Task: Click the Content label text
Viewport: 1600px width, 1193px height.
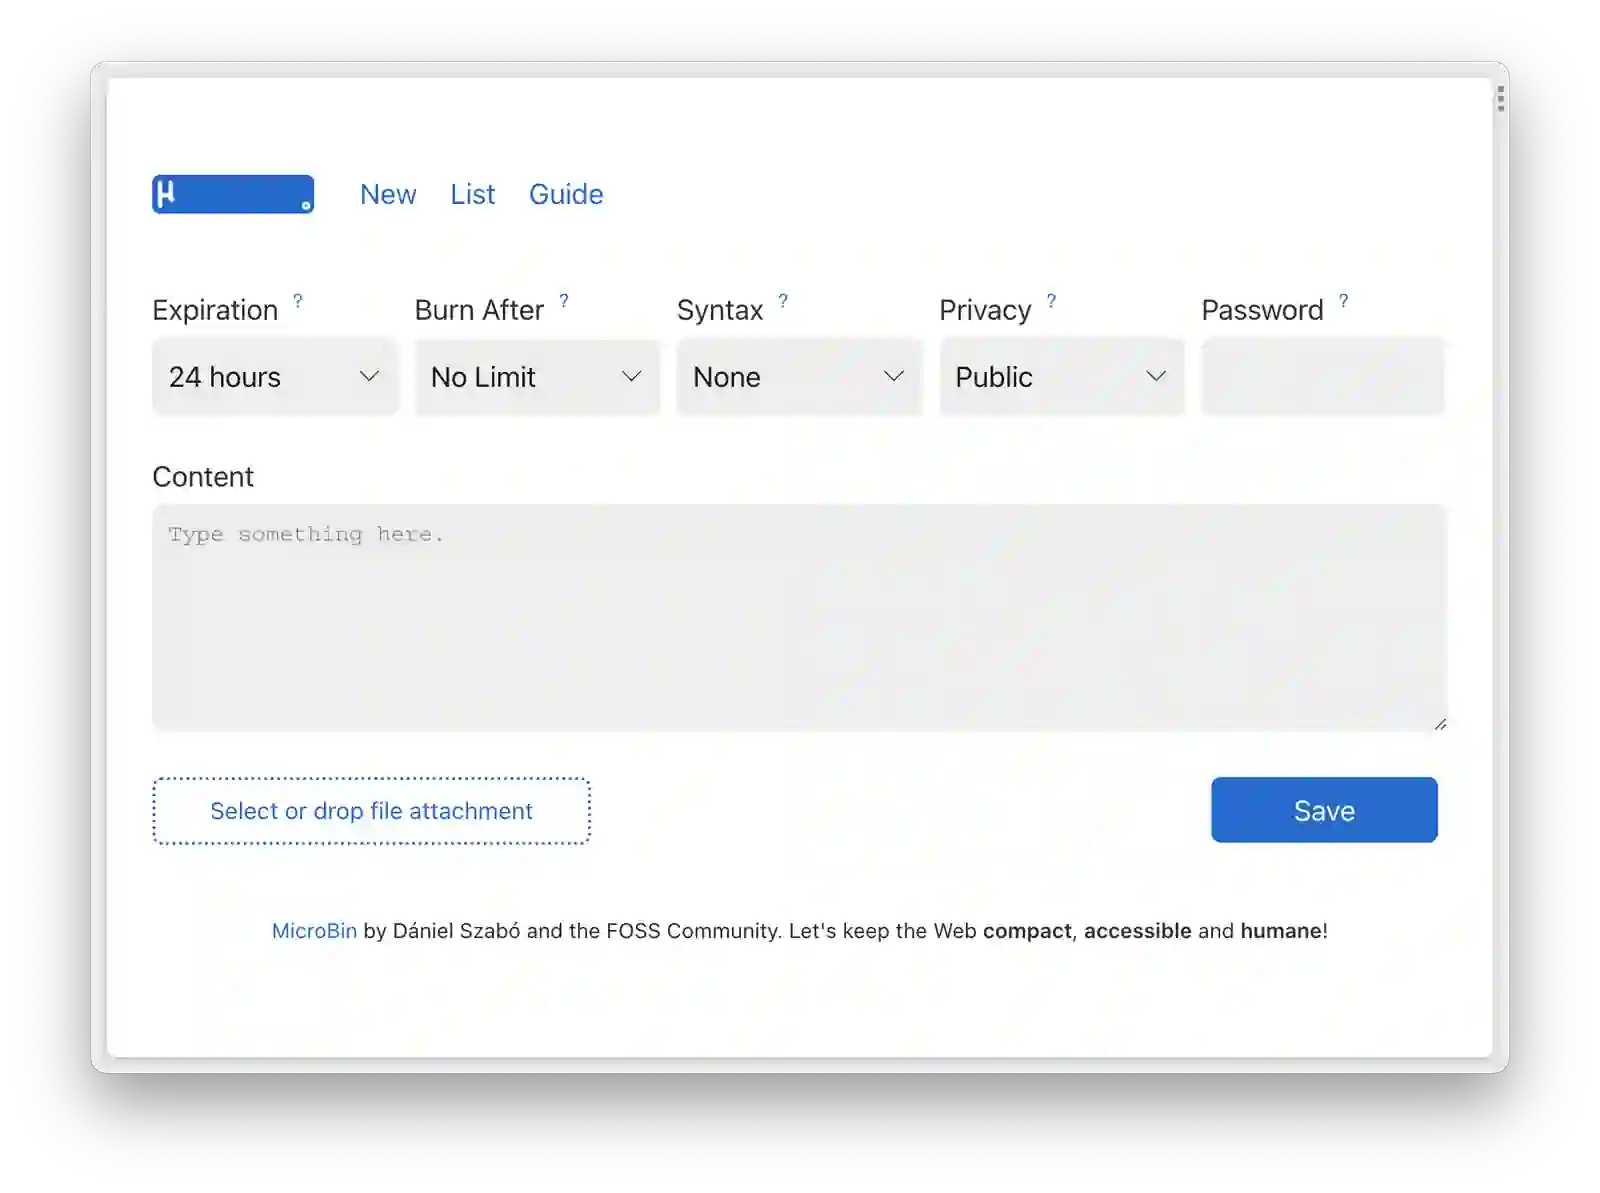Action: point(203,477)
